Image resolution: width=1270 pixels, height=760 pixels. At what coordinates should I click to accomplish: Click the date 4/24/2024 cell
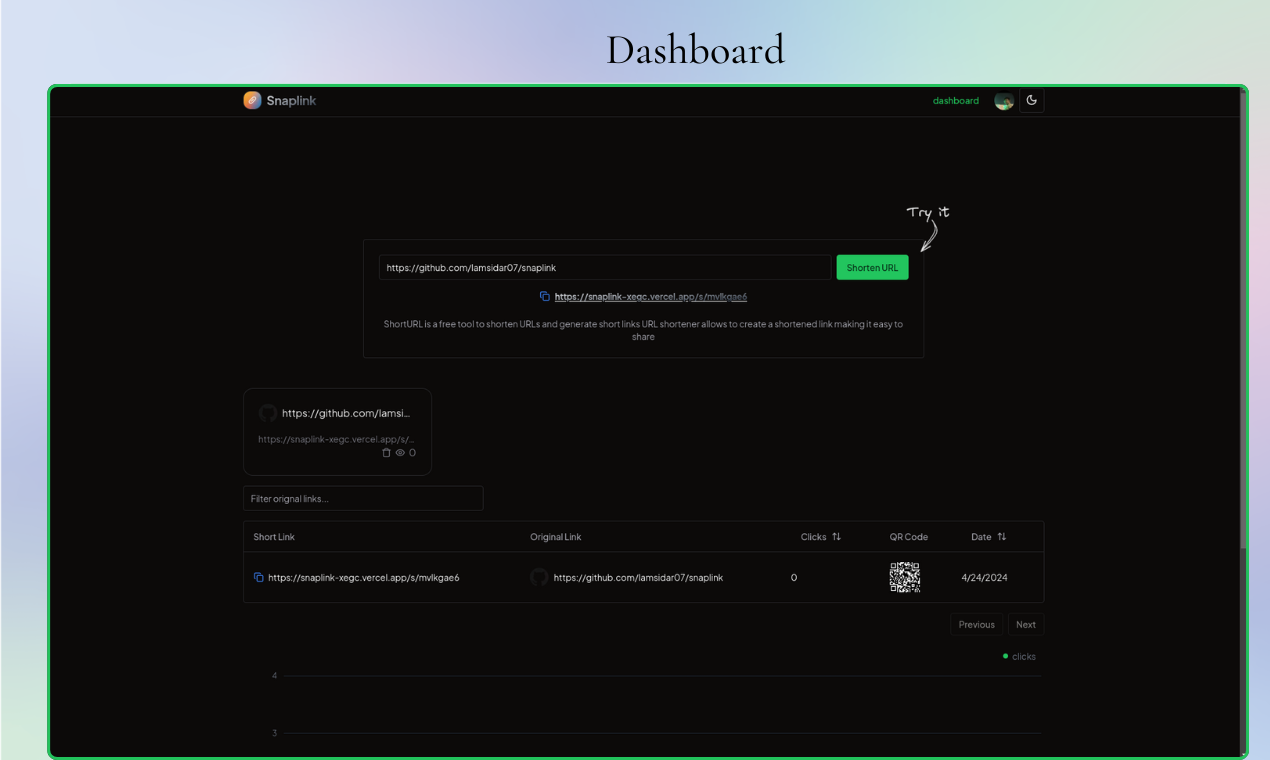click(984, 578)
